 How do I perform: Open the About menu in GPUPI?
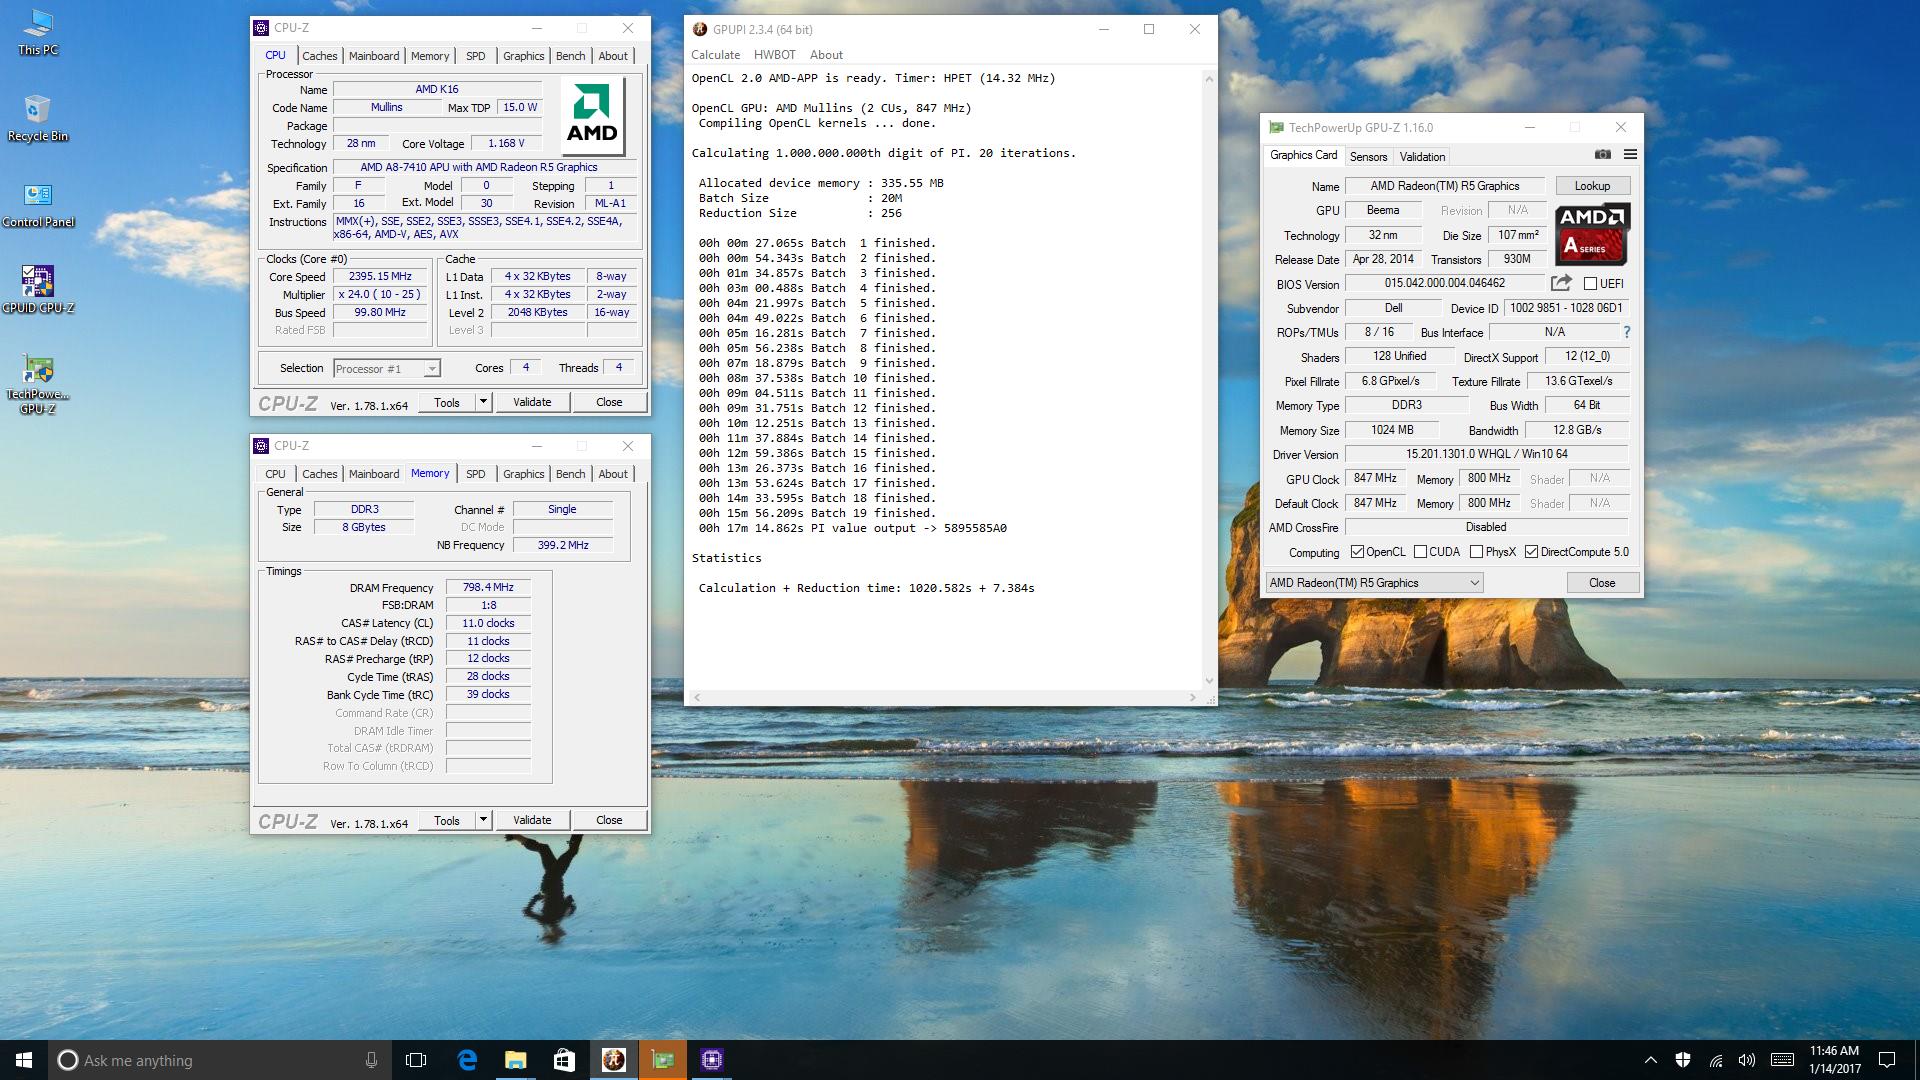(x=826, y=55)
